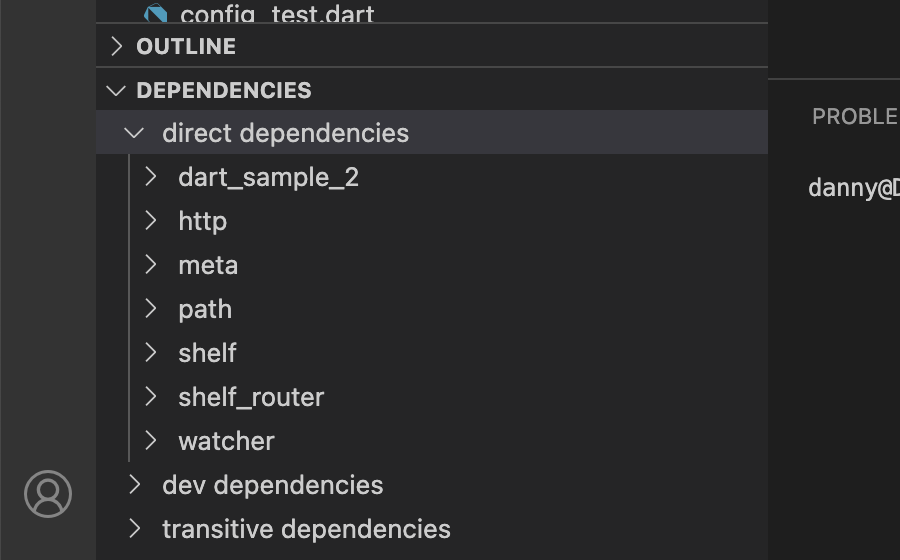This screenshot has width=900, height=560.
Task: Expand the meta package chevron
Action: pos(151,265)
